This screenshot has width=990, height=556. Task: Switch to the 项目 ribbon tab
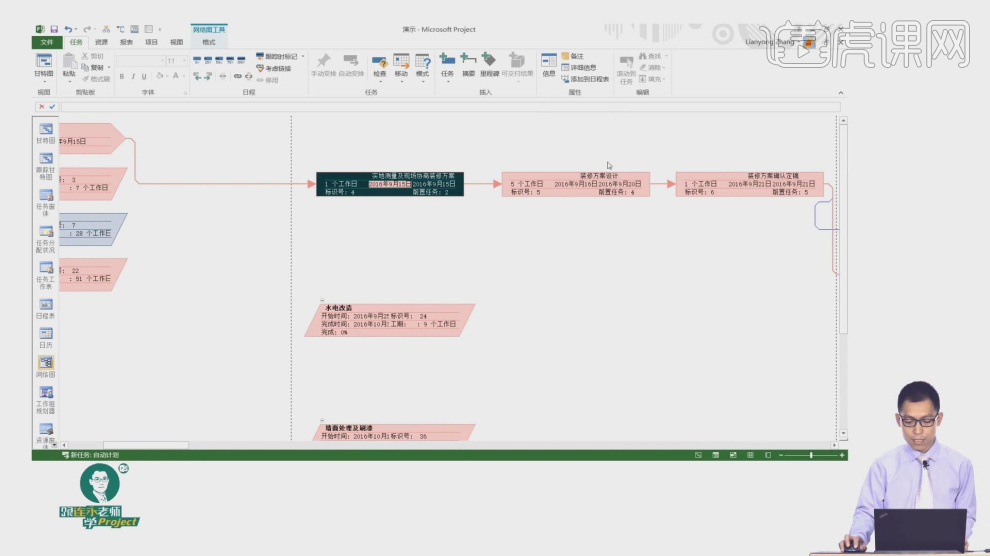(x=152, y=42)
